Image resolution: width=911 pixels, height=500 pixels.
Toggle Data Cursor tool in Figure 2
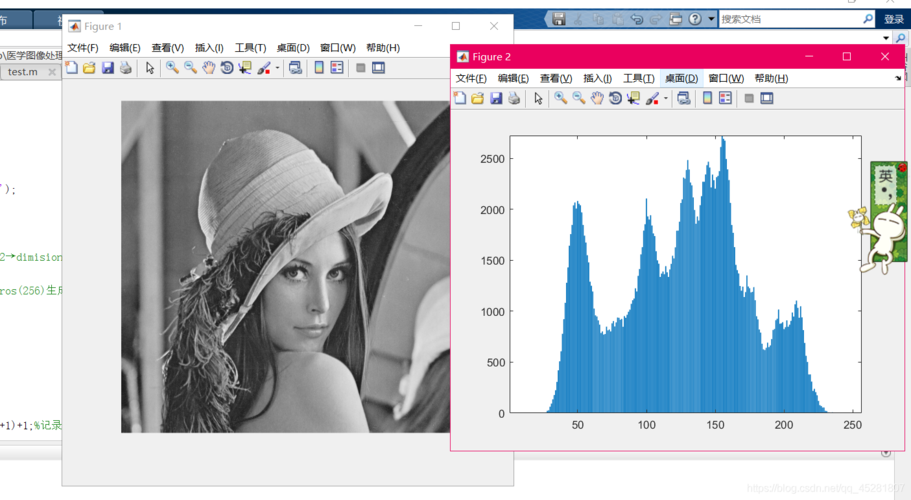click(x=633, y=98)
